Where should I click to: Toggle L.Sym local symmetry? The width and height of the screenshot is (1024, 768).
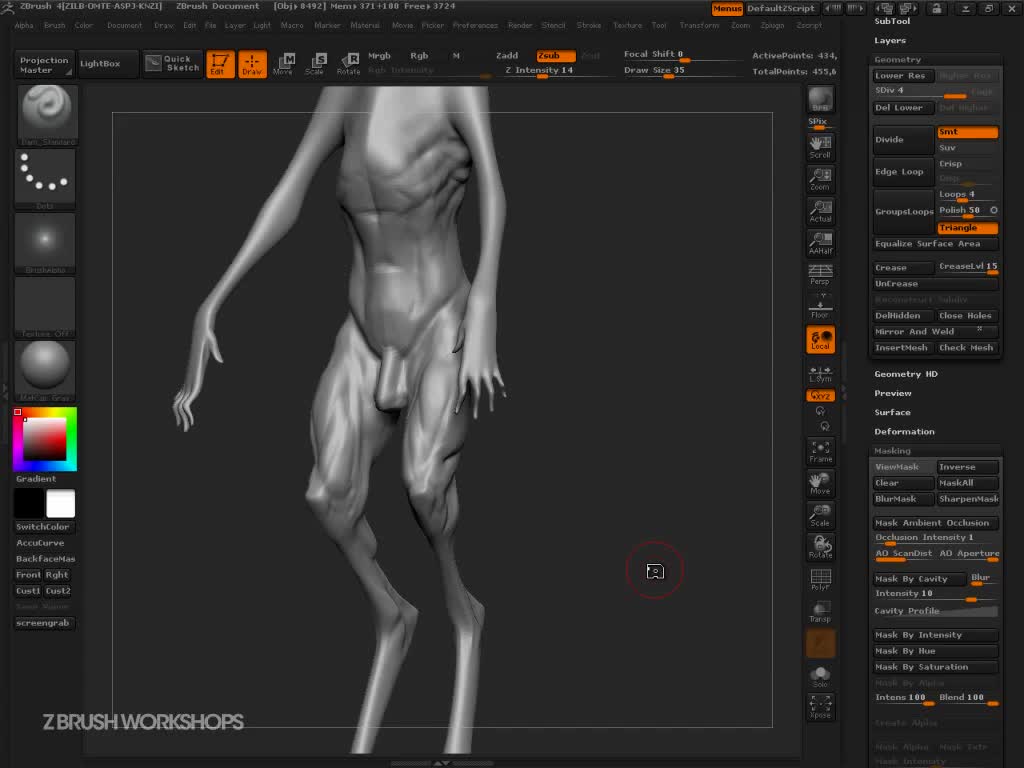click(x=820, y=374)
